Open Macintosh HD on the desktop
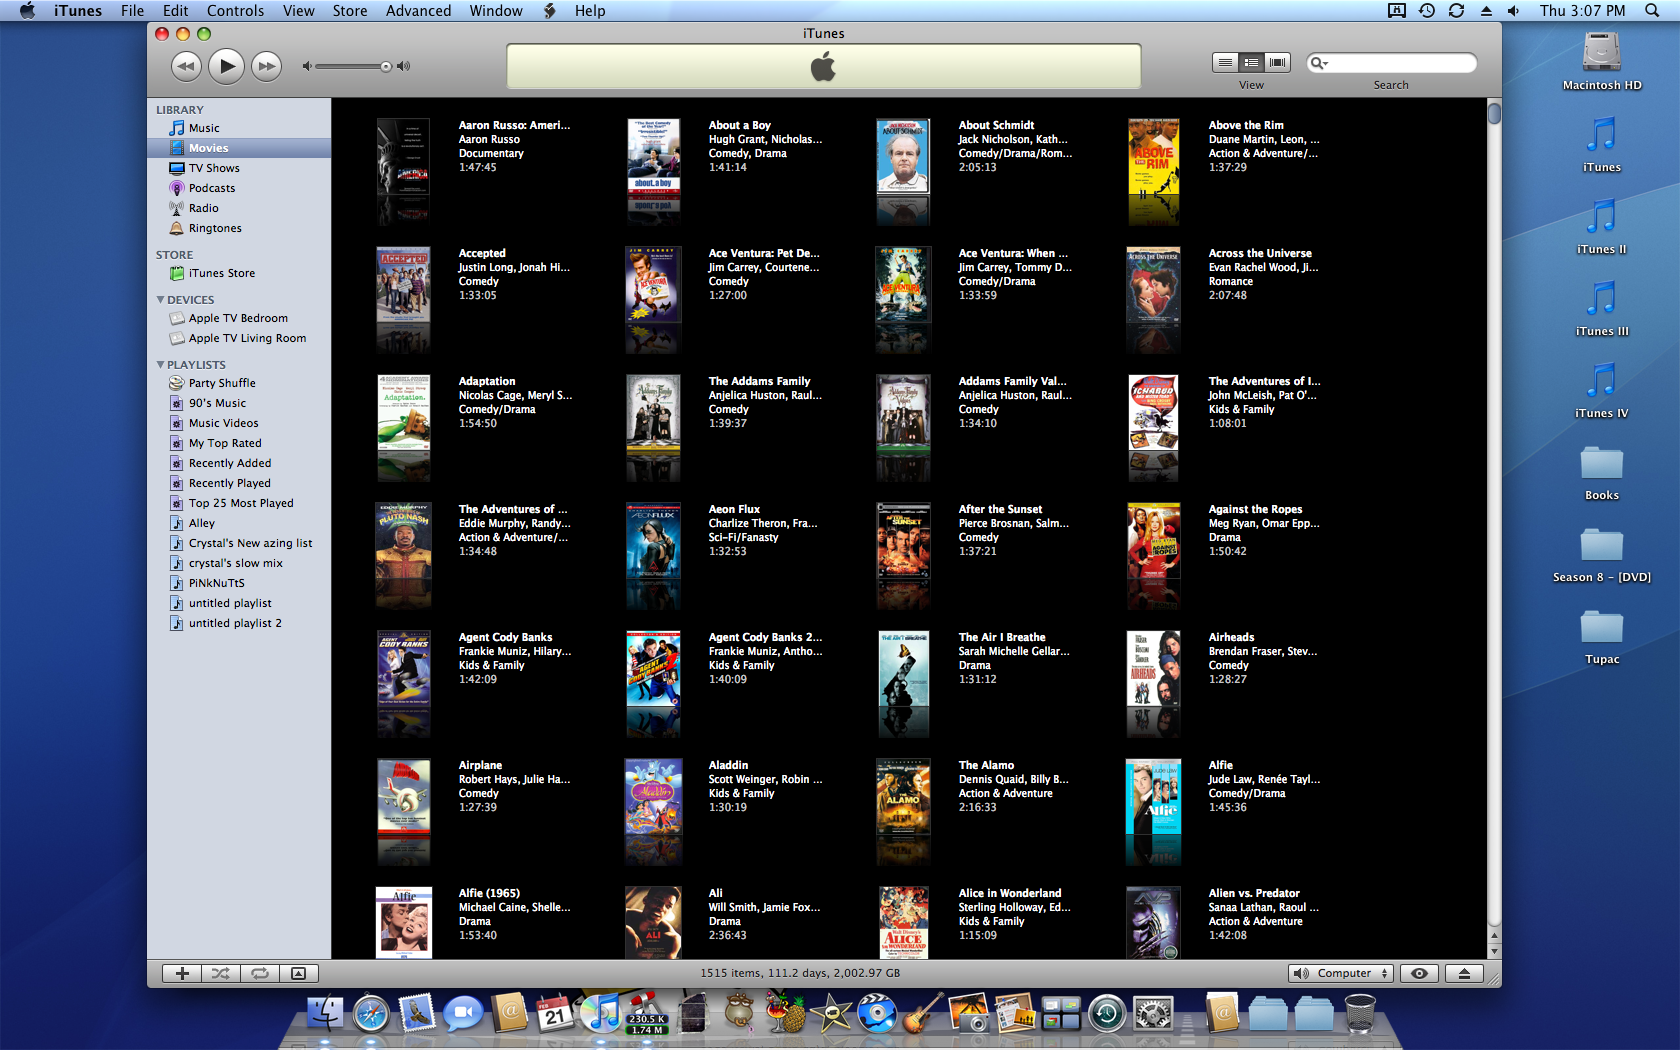1680x1050 pixels. [1602, 61]
